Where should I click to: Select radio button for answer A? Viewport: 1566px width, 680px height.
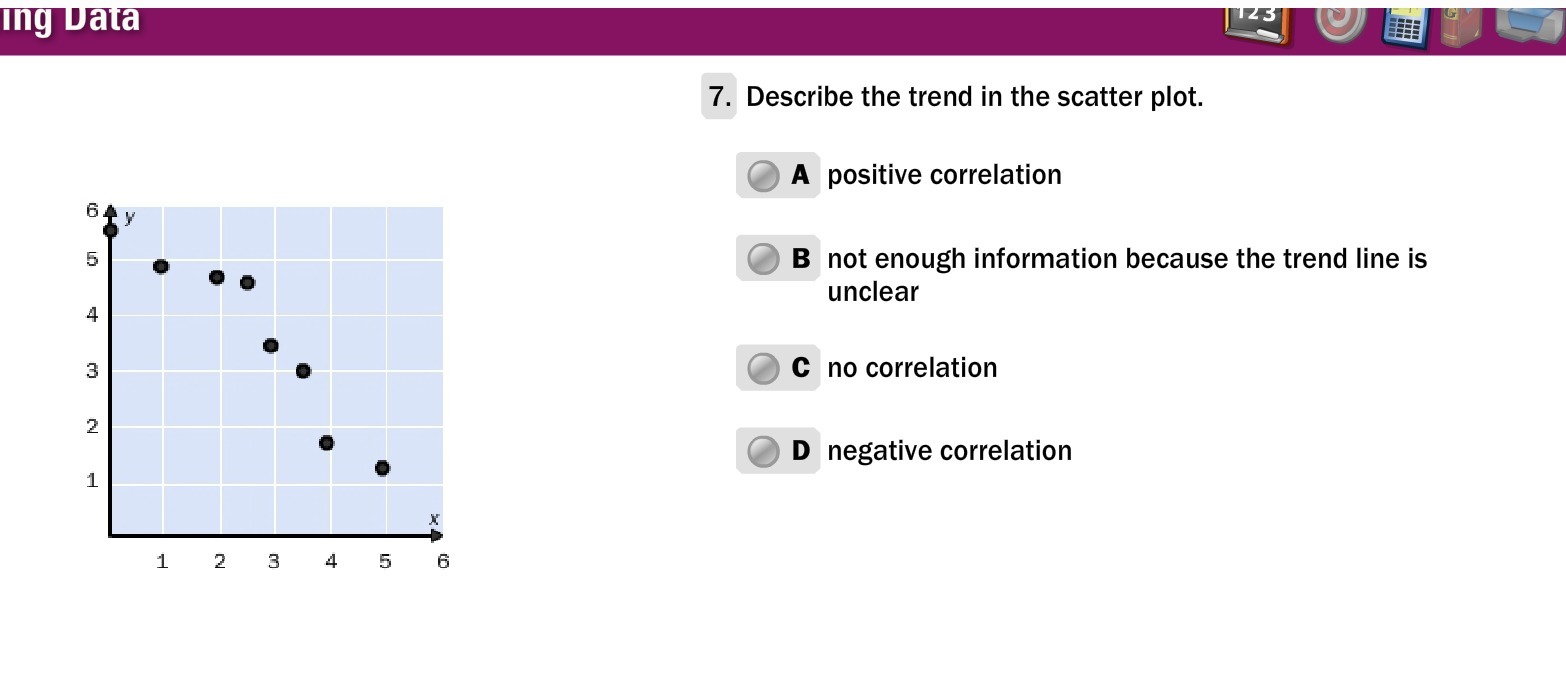pyautogui.click(x=763, y=176)
